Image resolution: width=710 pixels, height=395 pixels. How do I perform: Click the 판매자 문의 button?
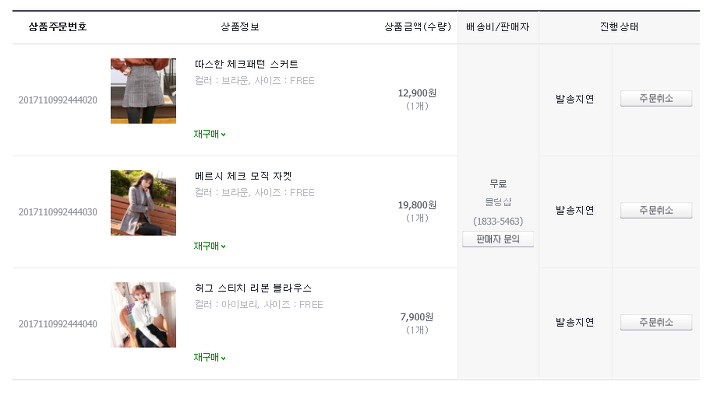pos(498,239)
